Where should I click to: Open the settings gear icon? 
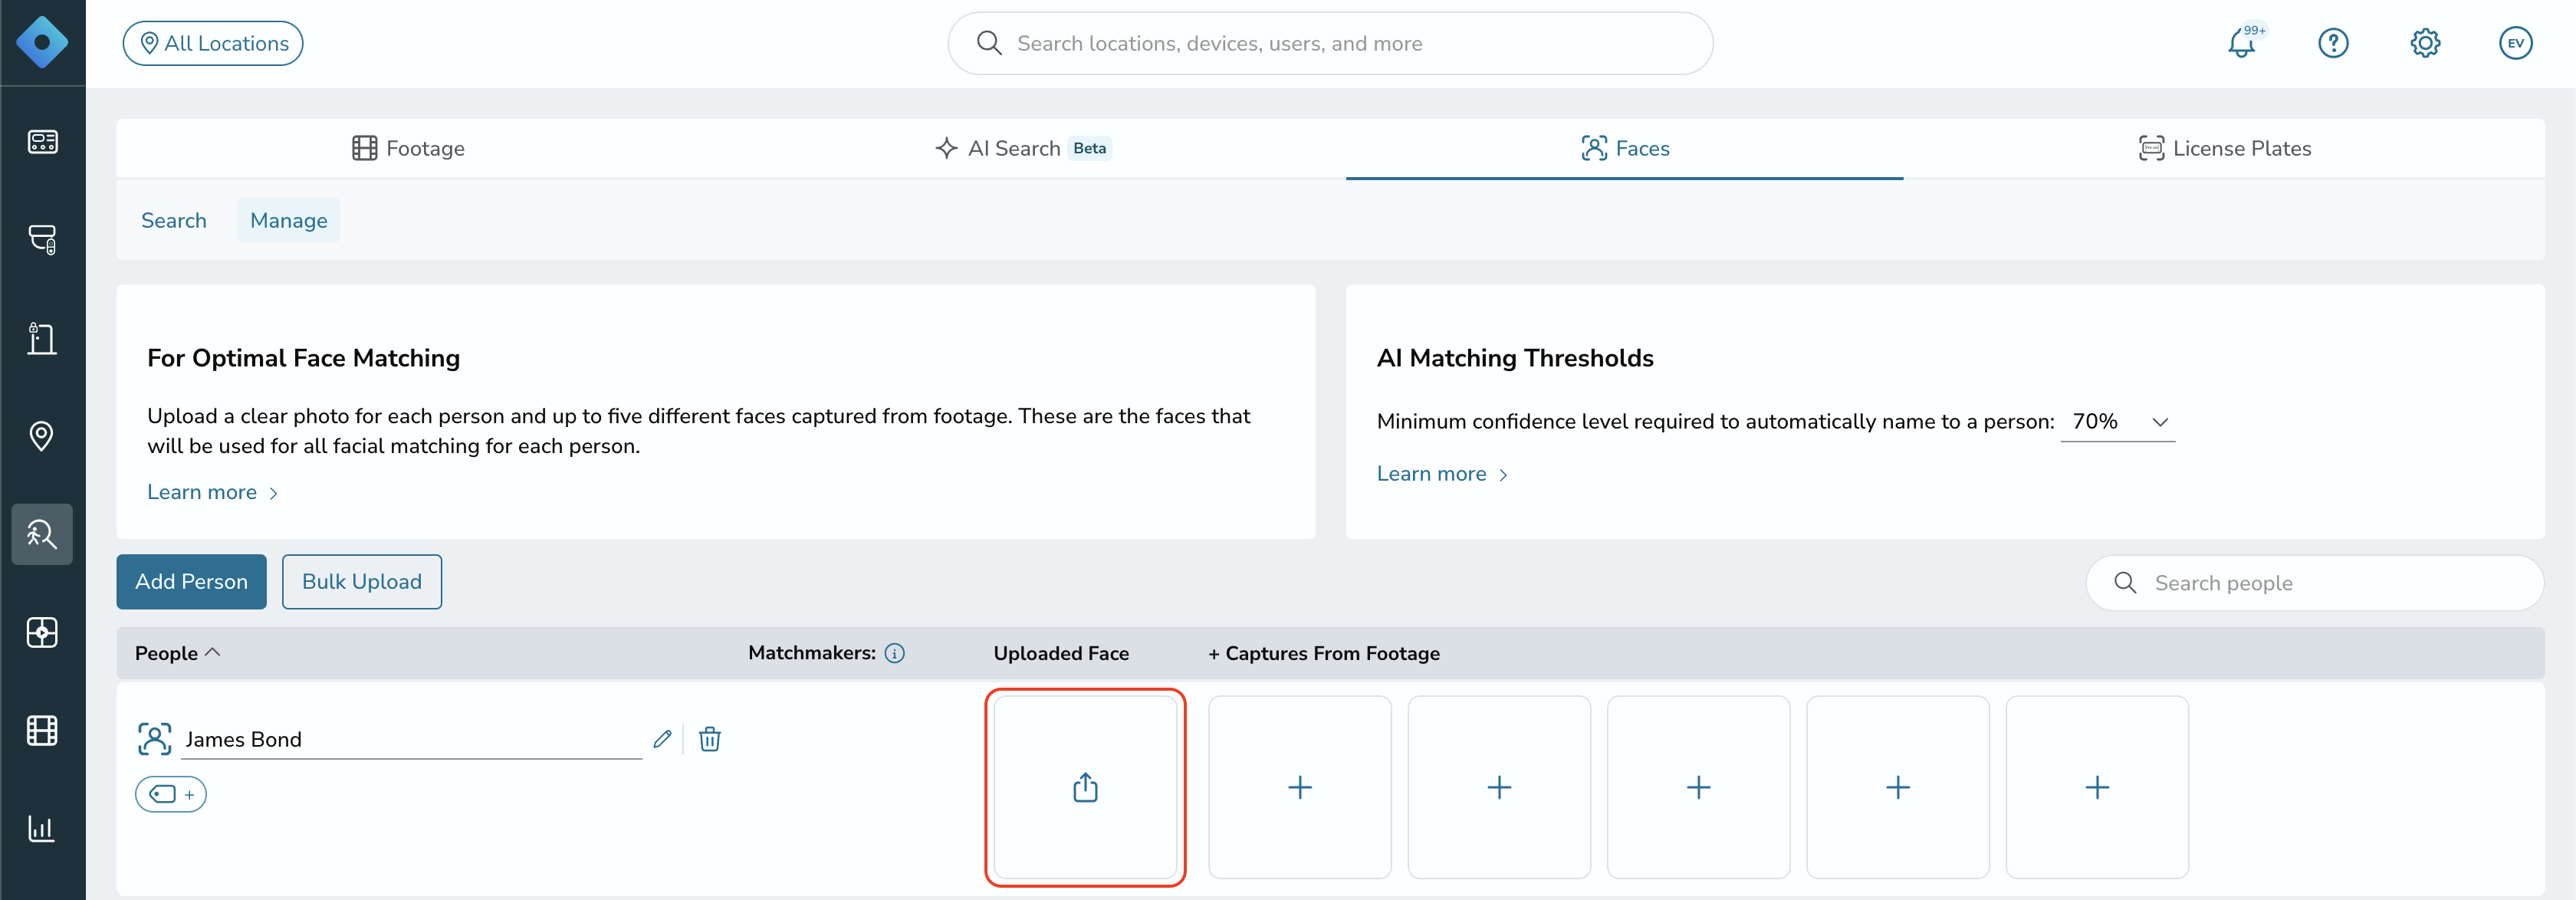(2425, 43)
